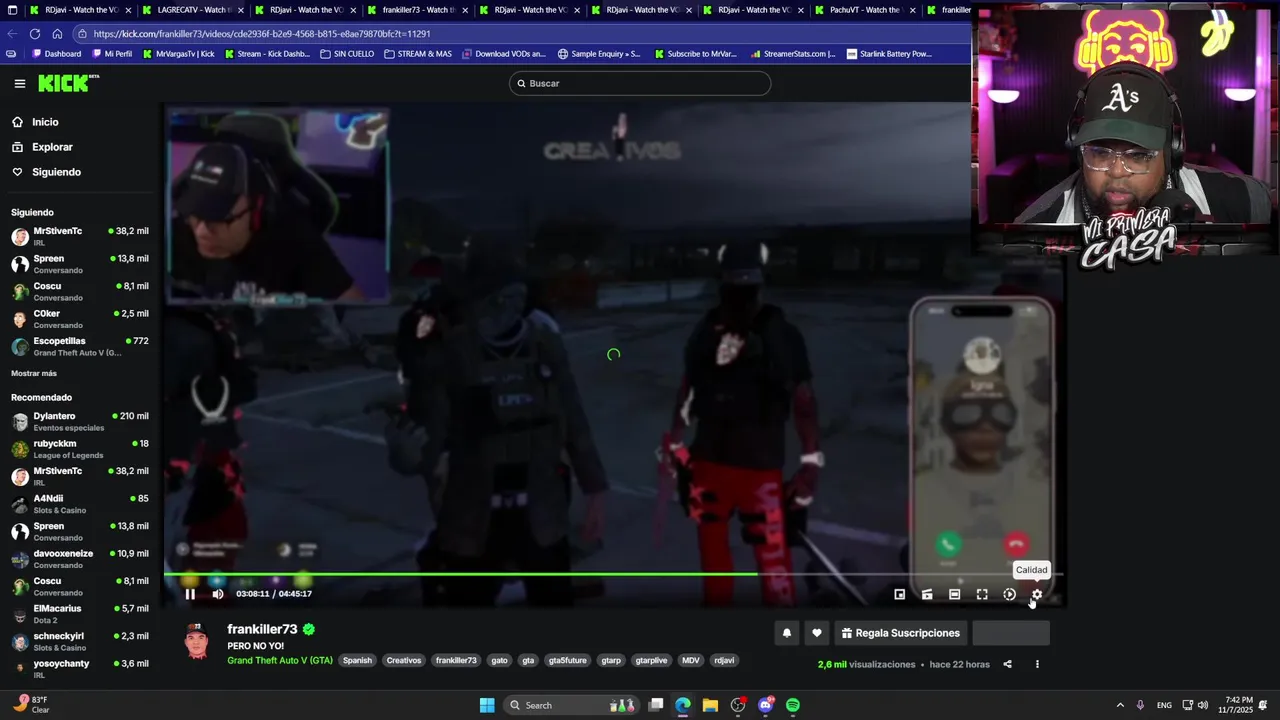Go to Inicio in sidebar
The height and width of the screenshot is (720, 1280).
click(x=45, y=122)
